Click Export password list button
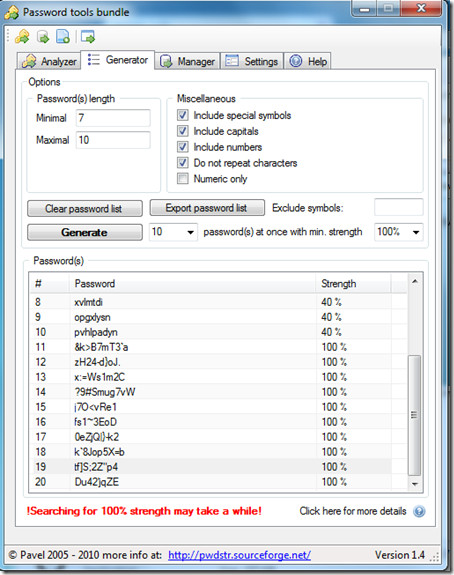 (x=207, y=208)
